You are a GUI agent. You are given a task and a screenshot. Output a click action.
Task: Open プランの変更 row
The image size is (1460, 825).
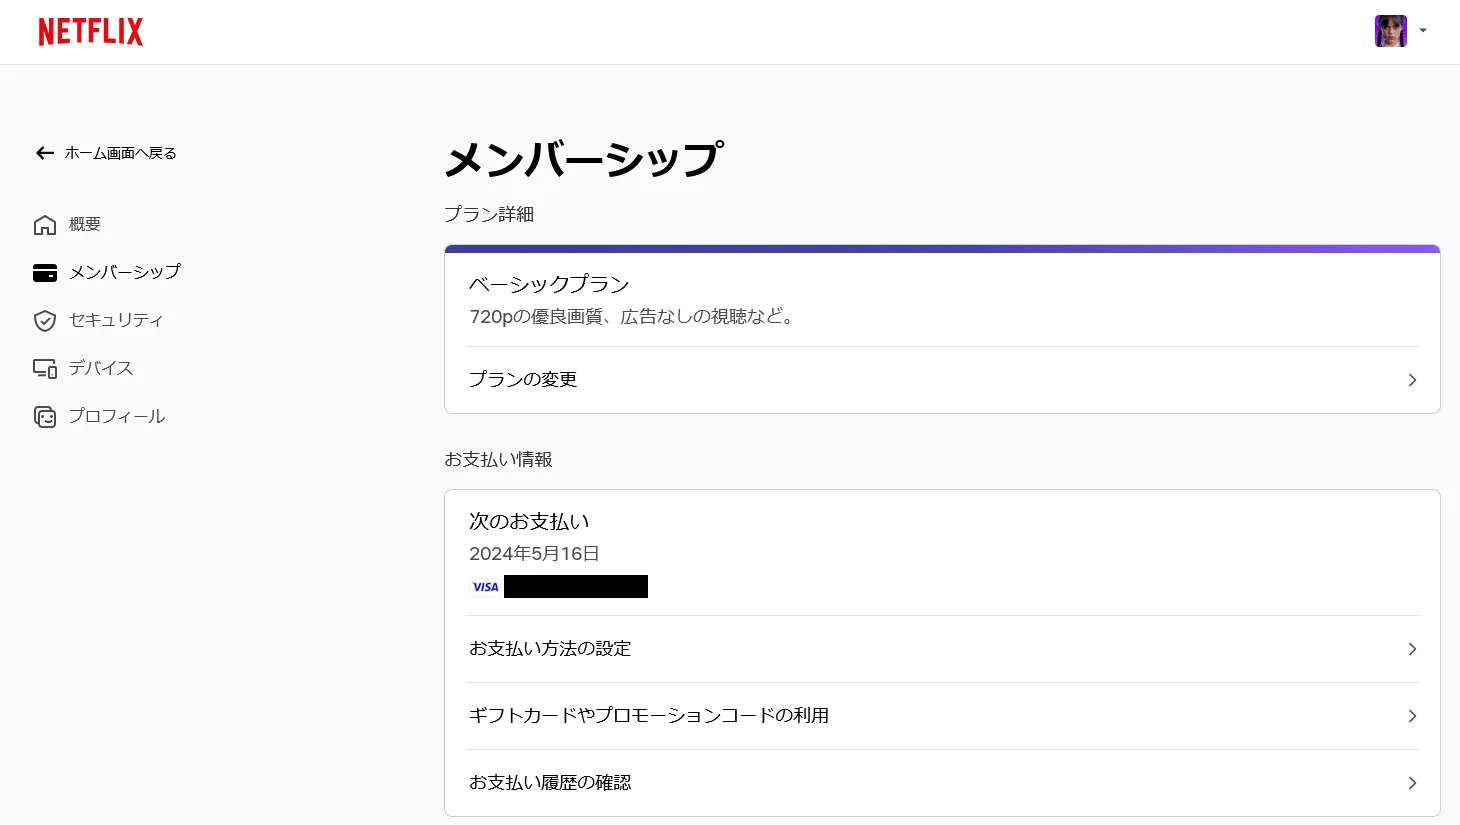click(x=942, y=380)
